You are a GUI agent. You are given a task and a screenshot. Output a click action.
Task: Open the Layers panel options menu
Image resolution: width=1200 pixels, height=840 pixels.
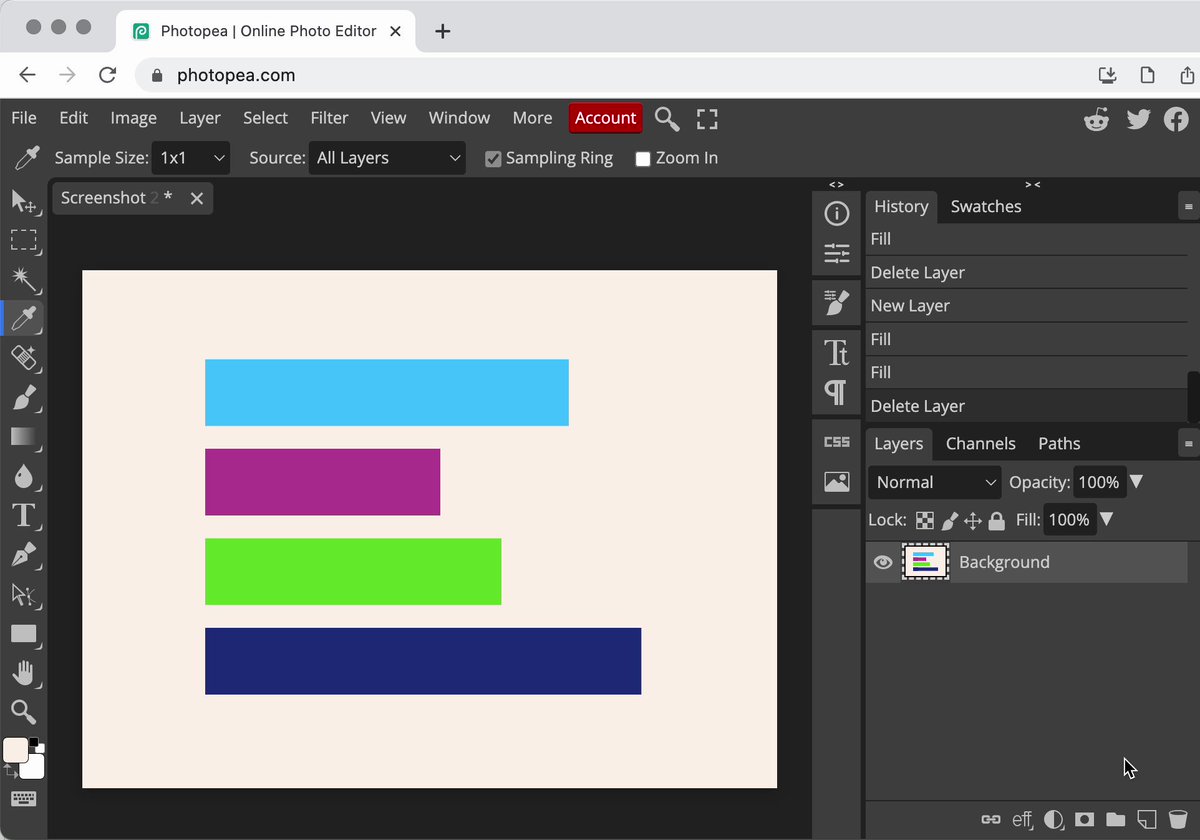click(x=1189, y=443)
